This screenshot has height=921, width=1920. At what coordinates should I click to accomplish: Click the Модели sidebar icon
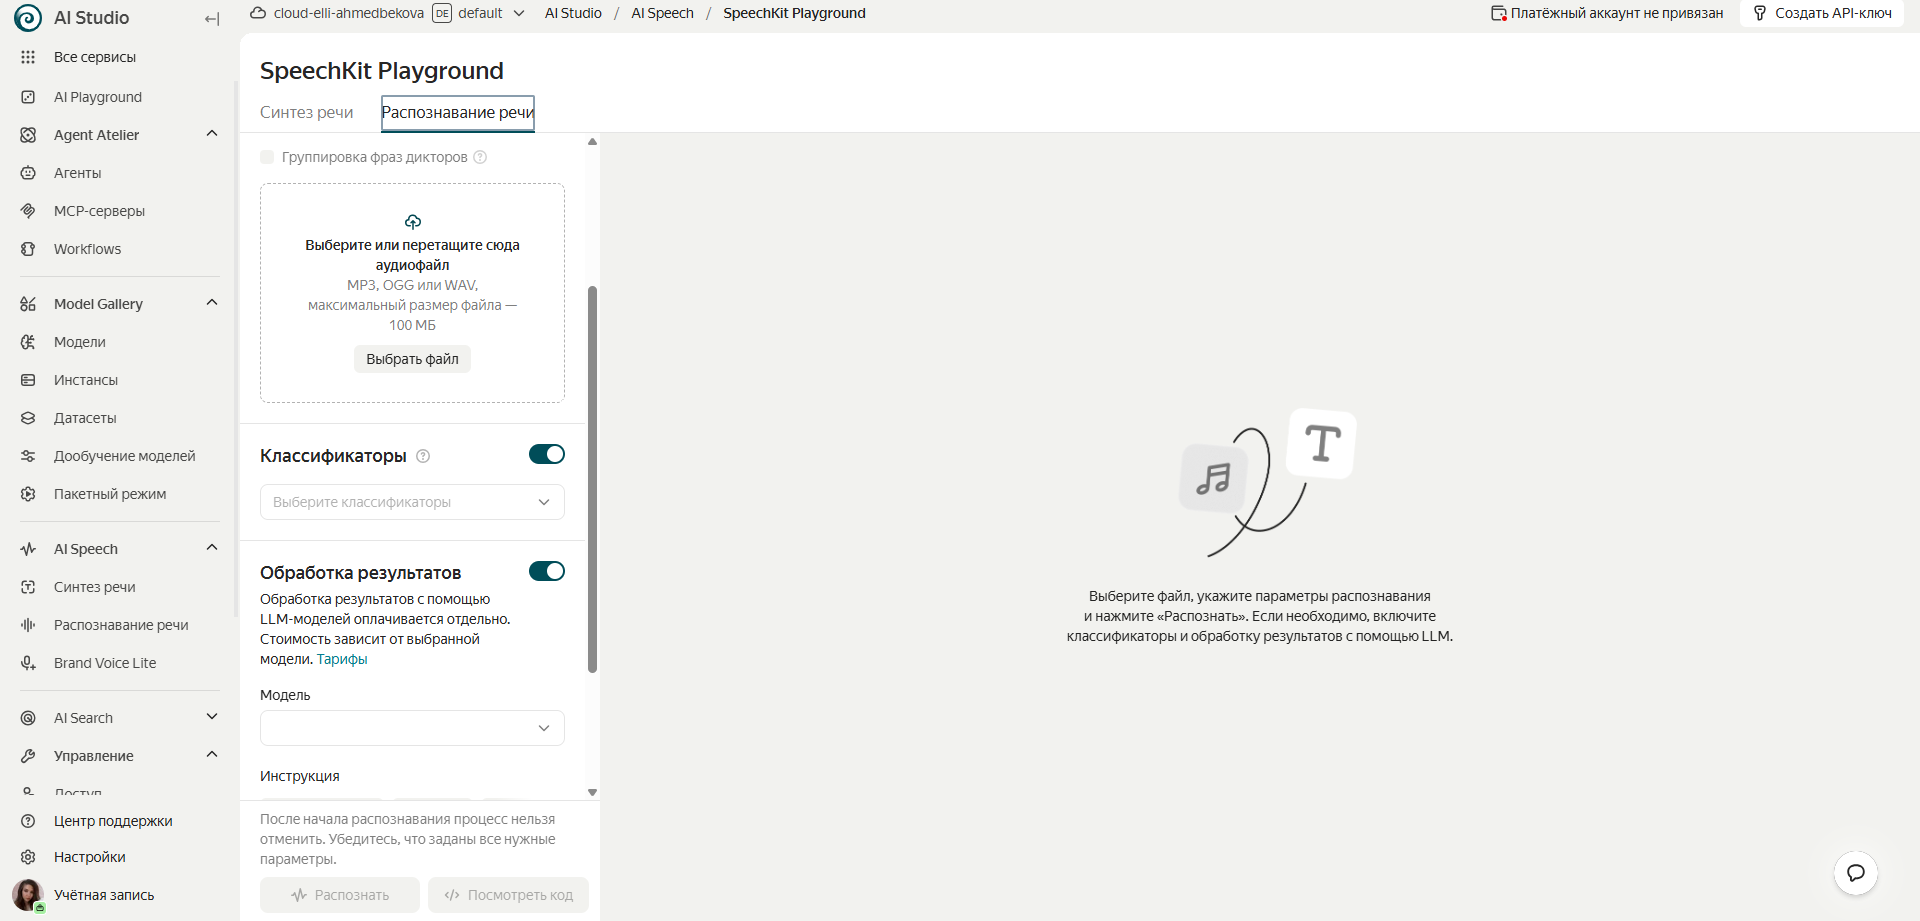[x=28, y=342]
